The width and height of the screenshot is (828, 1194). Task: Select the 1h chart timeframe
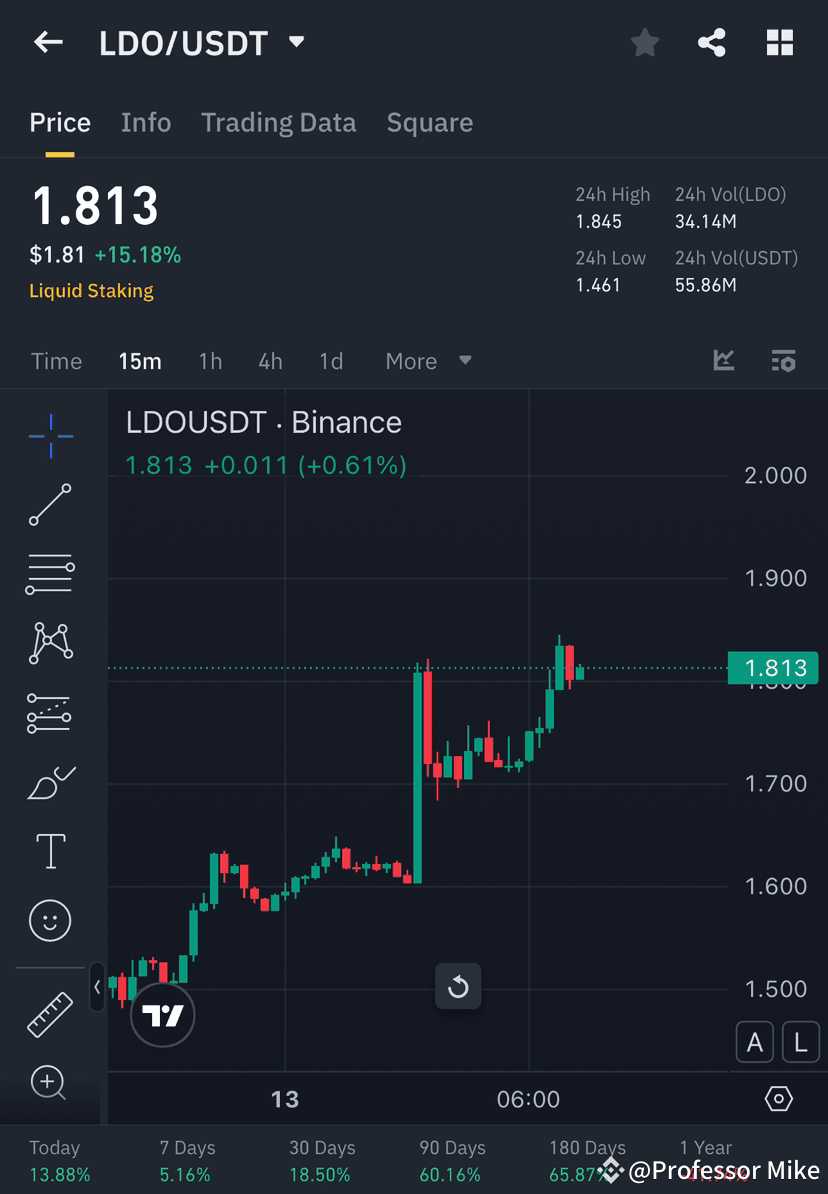(210, 361)
